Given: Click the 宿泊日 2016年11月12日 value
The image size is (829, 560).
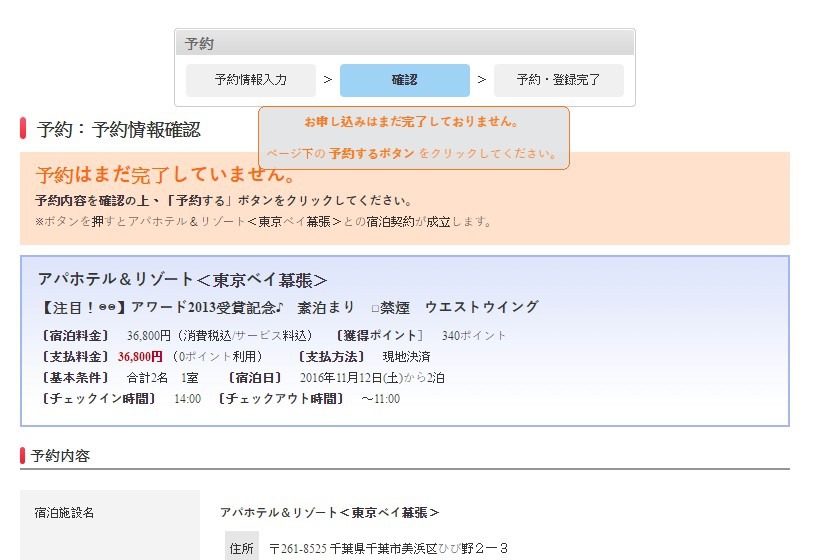Looking at the screenshot, I should 372,378.
